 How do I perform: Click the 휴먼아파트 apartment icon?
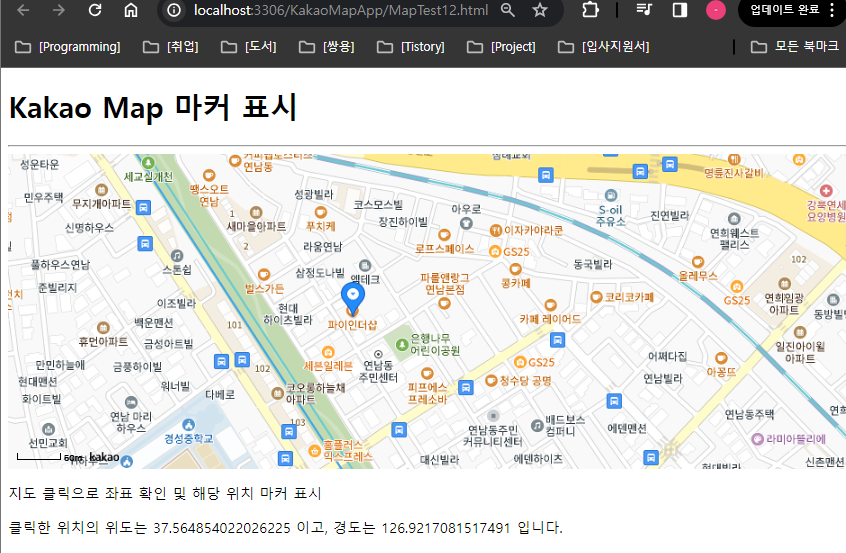103,328
